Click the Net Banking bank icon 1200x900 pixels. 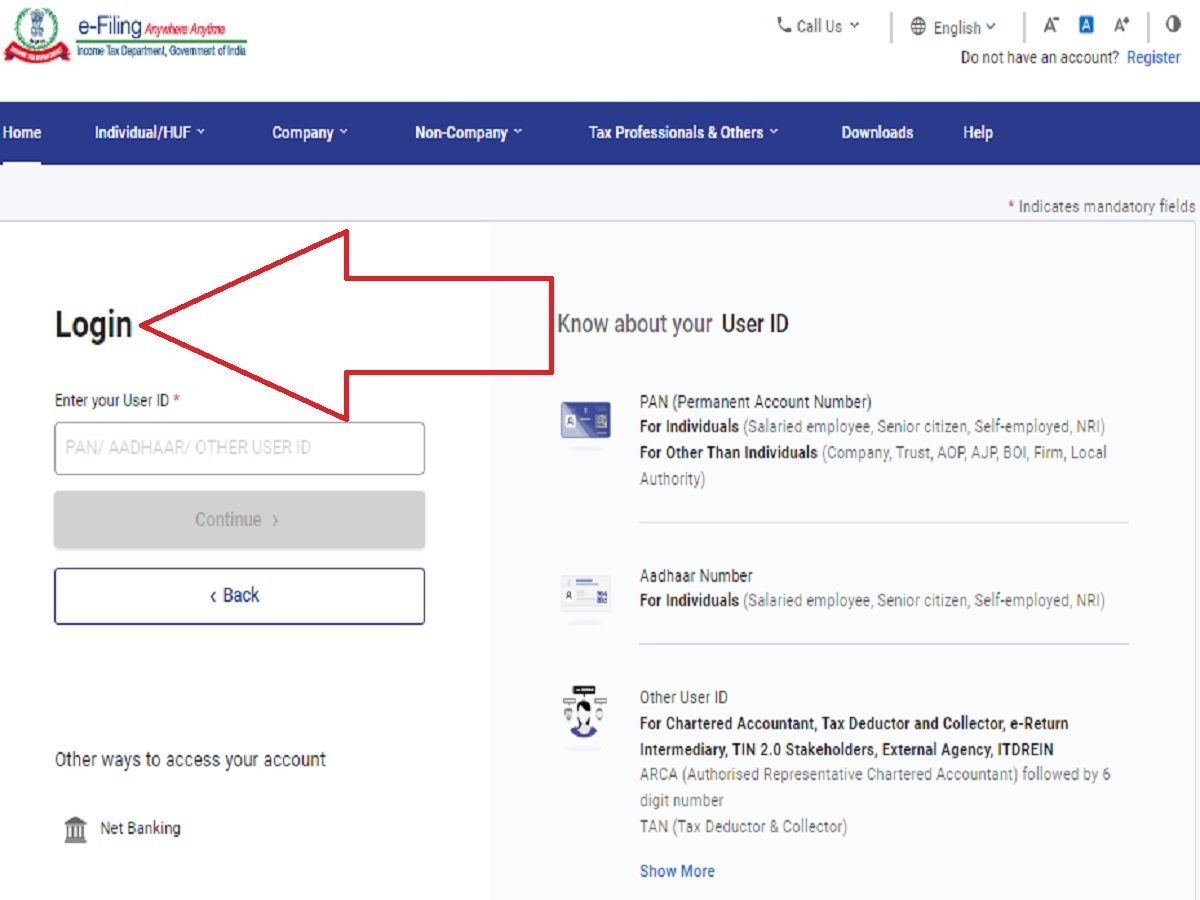point(74,828)
